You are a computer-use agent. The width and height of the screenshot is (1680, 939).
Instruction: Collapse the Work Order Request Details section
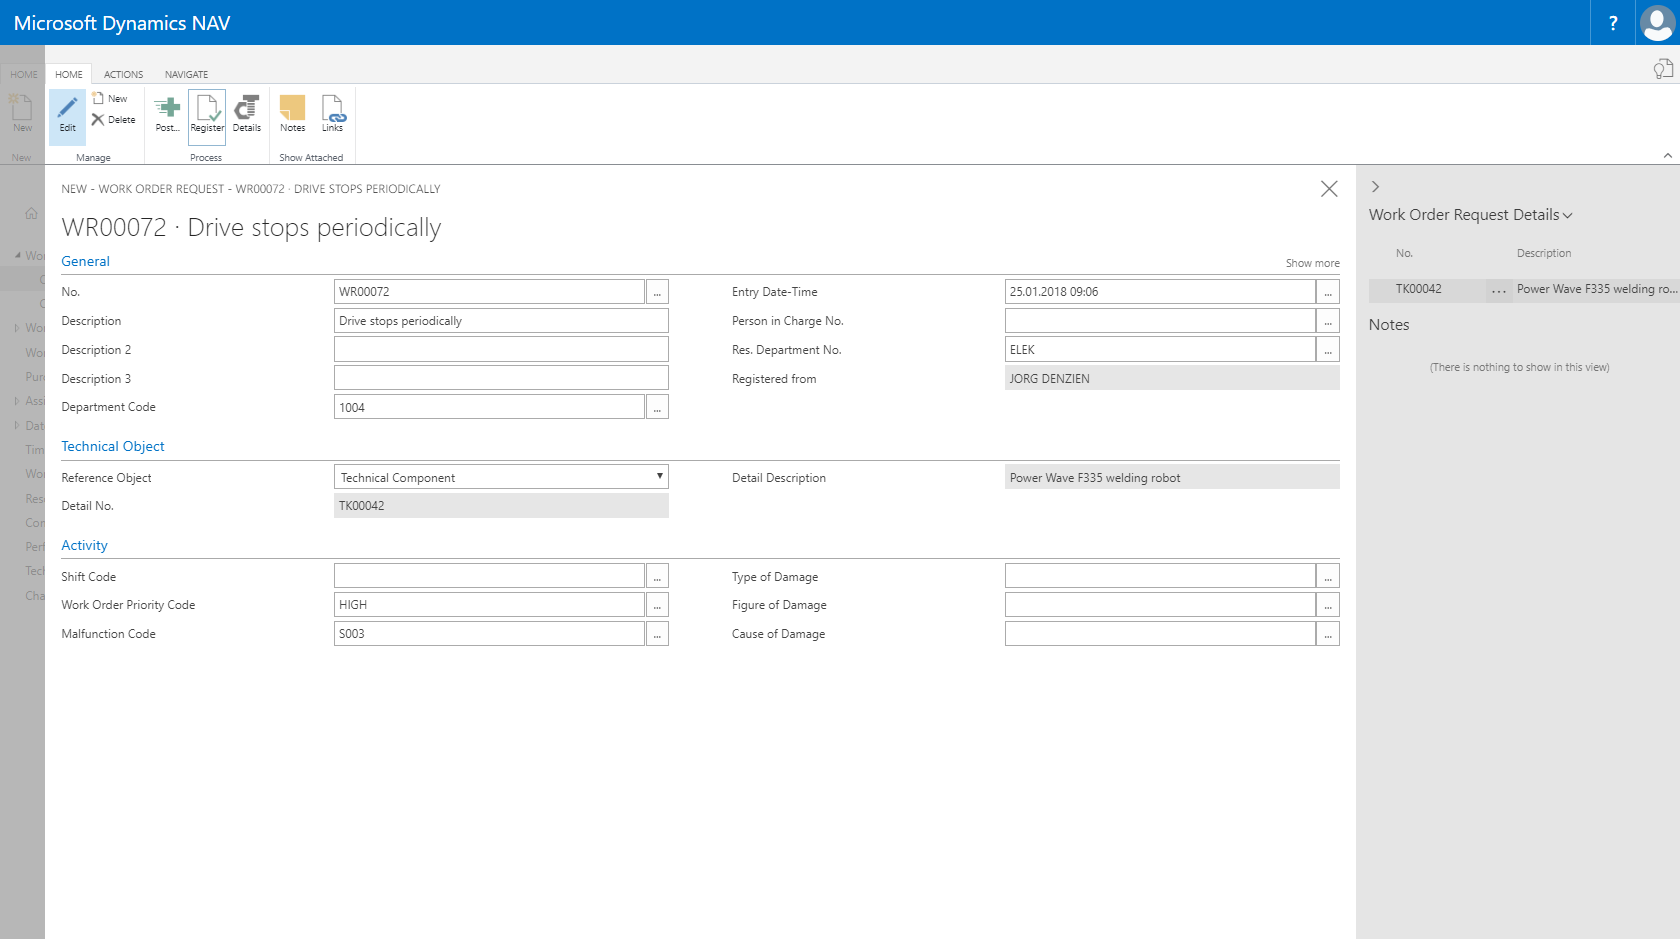click(x=1567, y=214)
